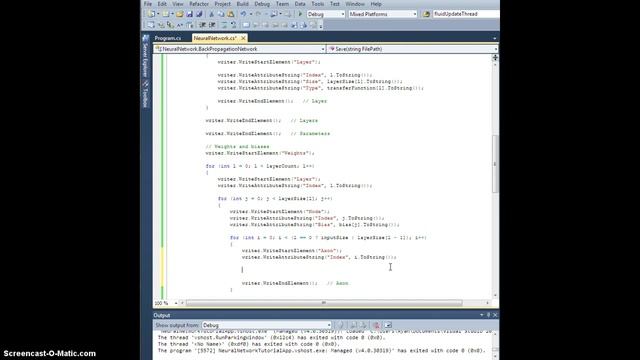Click the Increase Indent icon

tap(212, 25)
